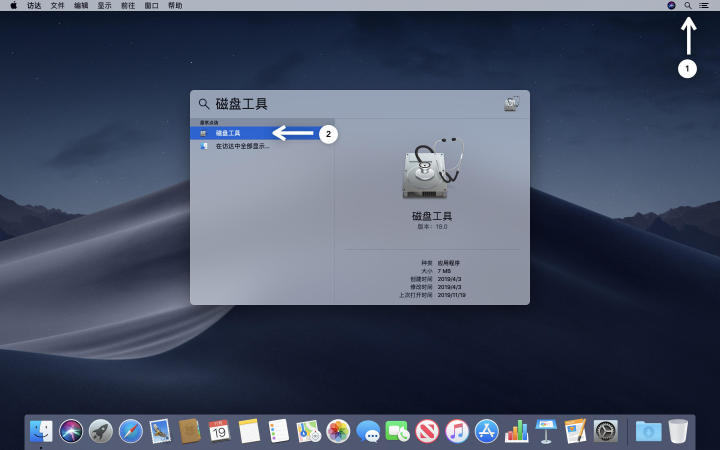Open News from the Dock

coord(427,432)
